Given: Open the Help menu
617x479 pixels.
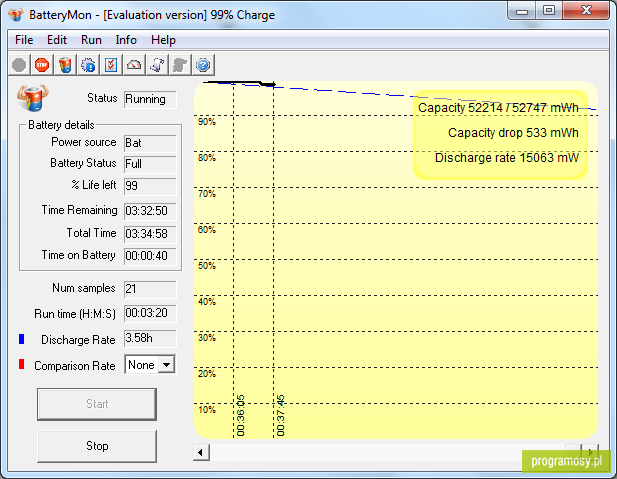Looking at the screenshot, I should click(x=163, y=40).
